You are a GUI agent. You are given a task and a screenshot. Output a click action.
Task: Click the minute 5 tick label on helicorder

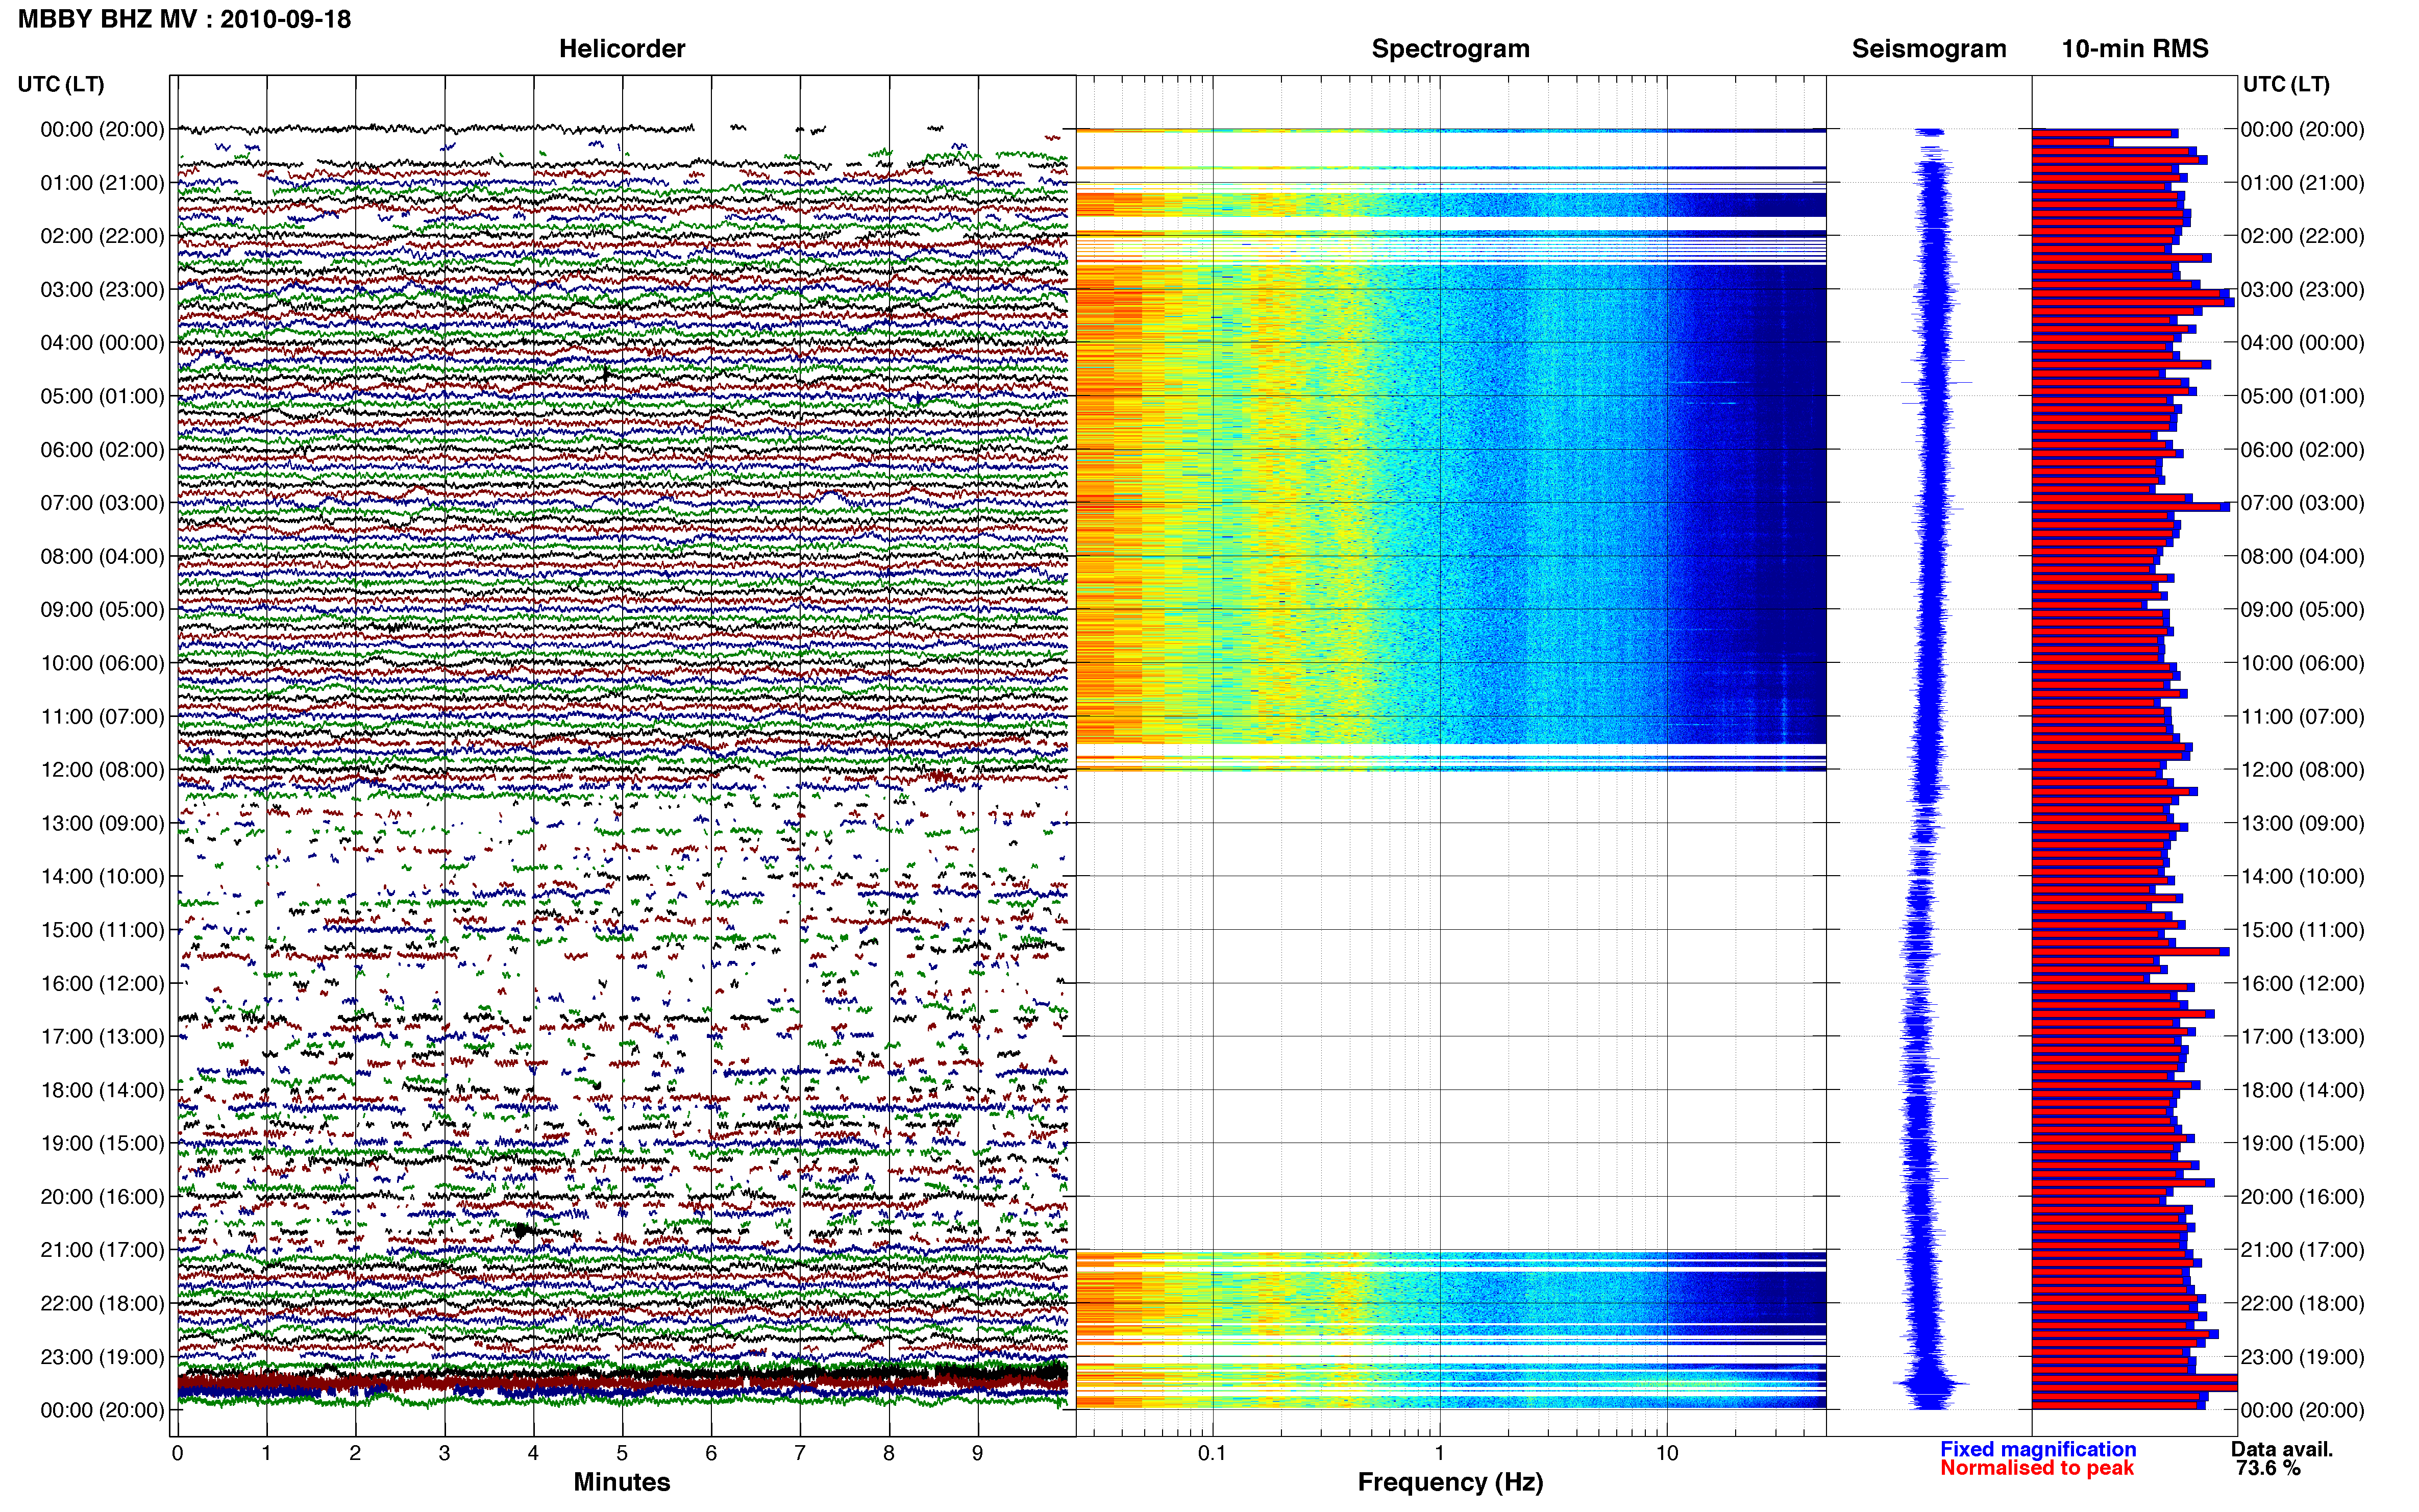point(622,1453)
